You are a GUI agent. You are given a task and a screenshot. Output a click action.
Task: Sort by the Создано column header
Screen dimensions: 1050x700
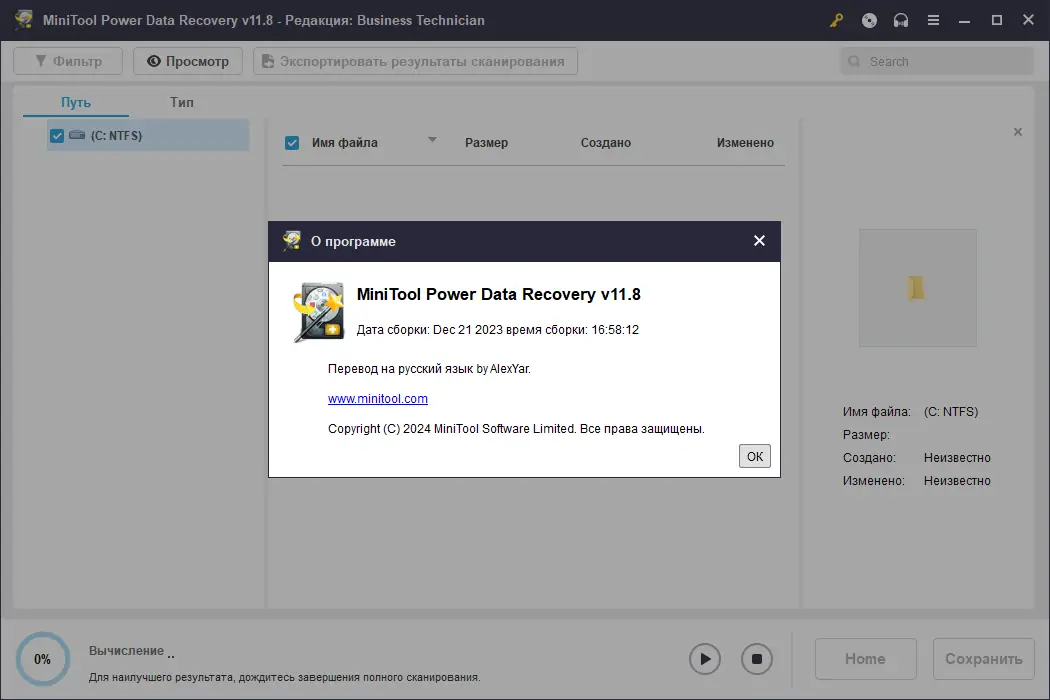(606, 143)
